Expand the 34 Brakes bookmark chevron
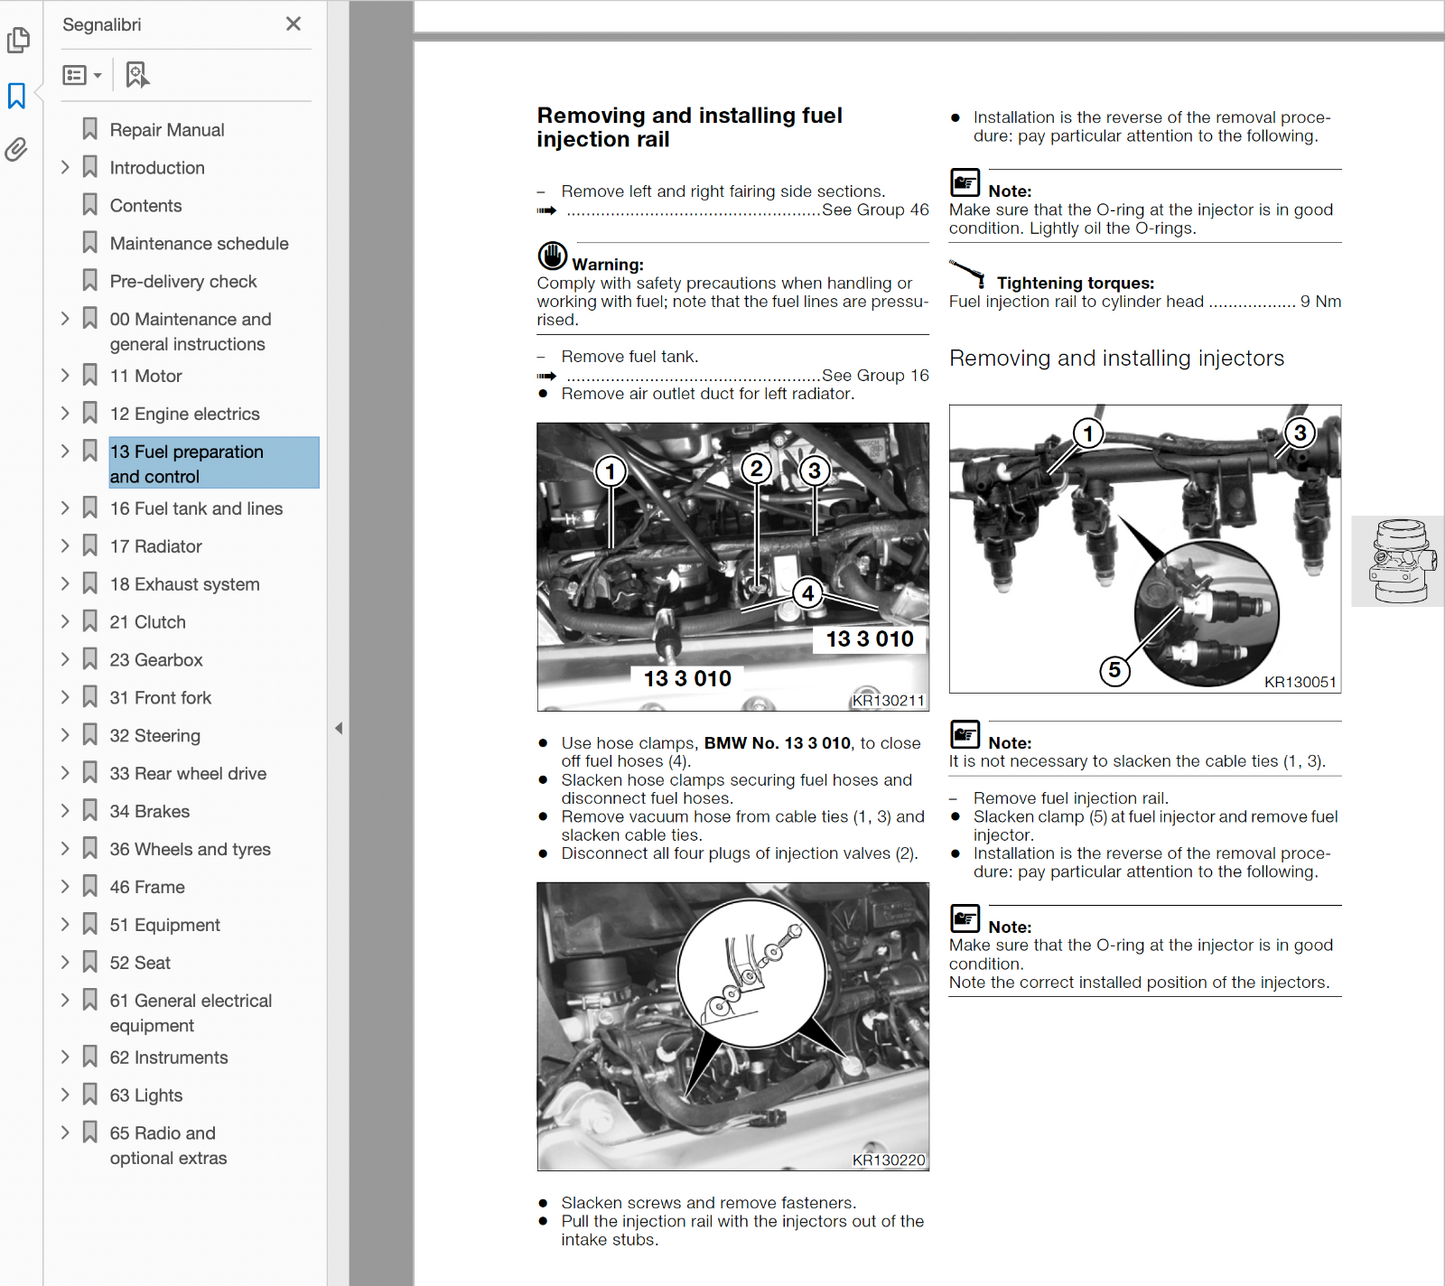This screenshot has width=1445, height=1286. coord(65,810)
